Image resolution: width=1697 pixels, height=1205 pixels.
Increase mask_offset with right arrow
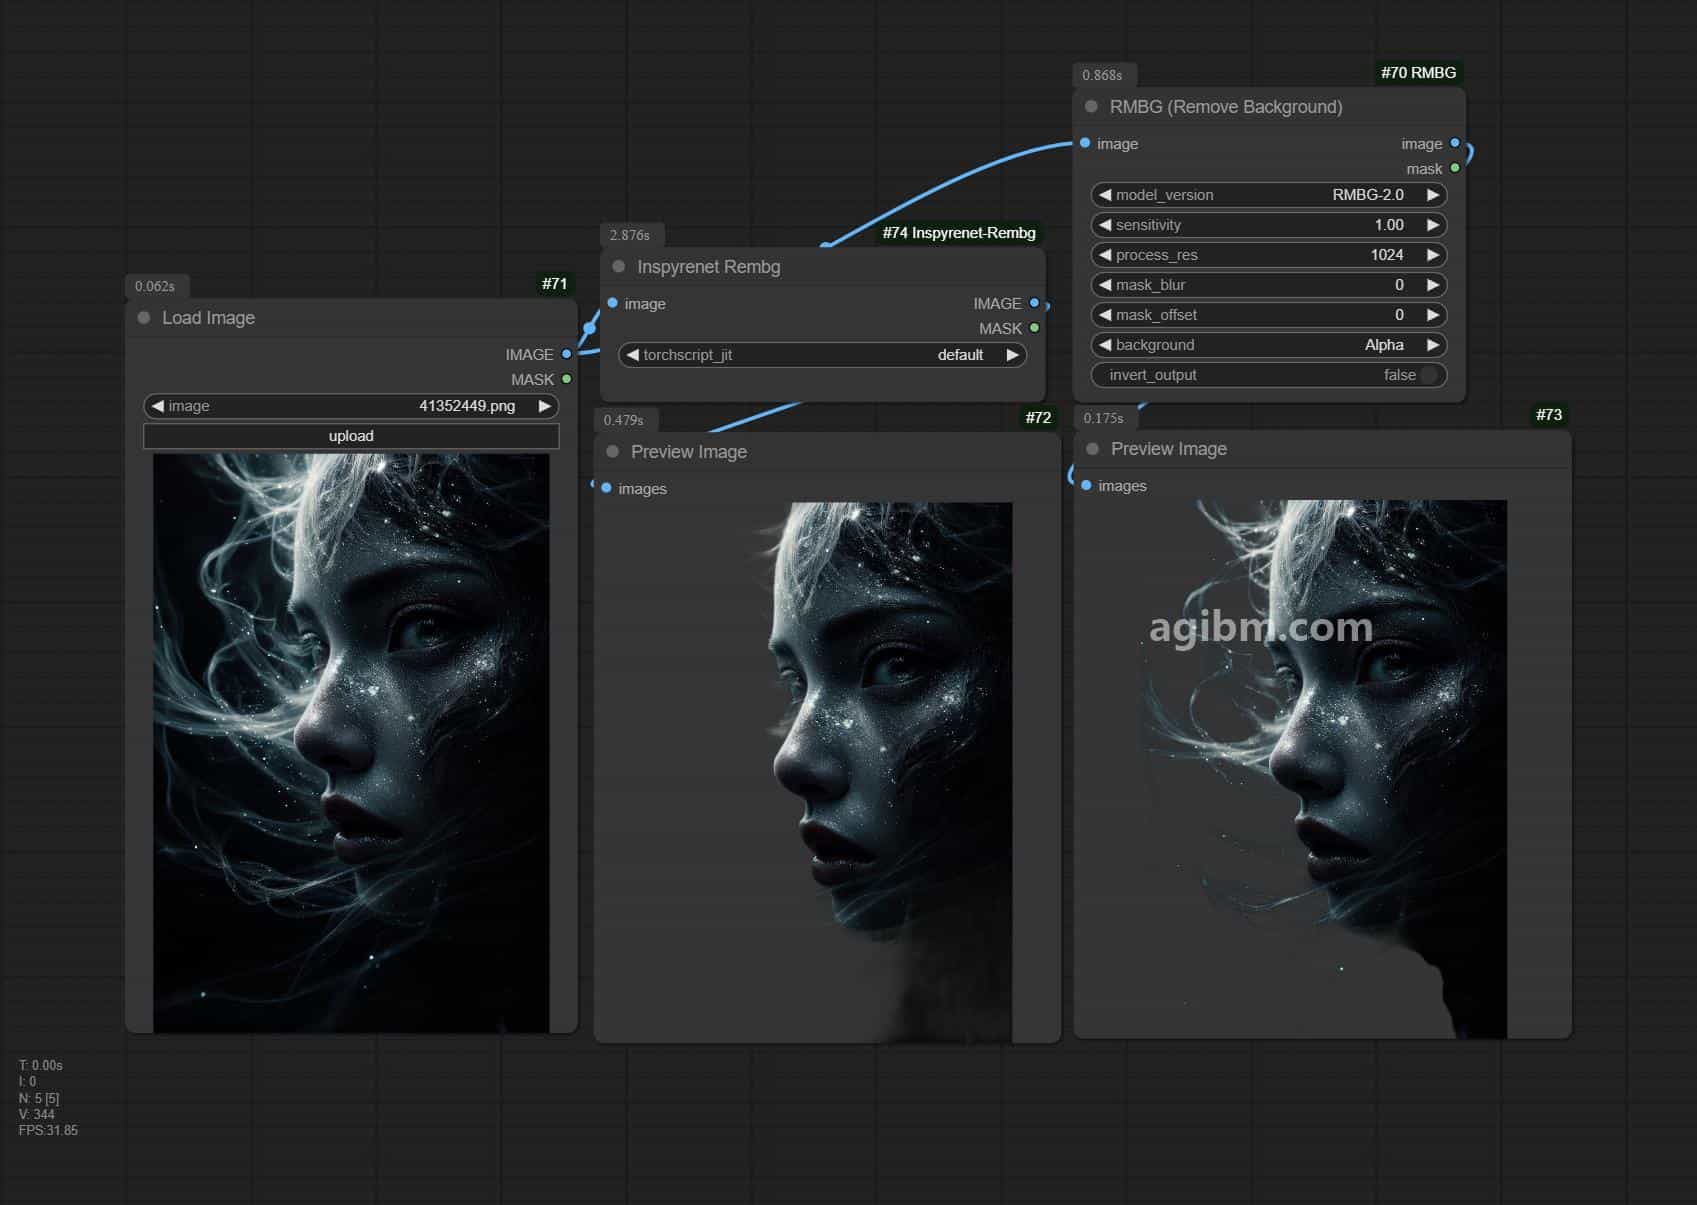point(1433,315)
